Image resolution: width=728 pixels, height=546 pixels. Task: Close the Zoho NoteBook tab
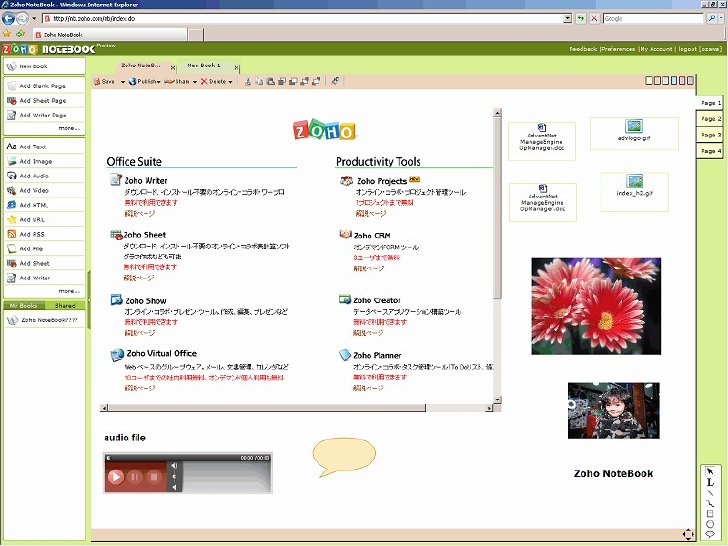click(x=173, y=68)
